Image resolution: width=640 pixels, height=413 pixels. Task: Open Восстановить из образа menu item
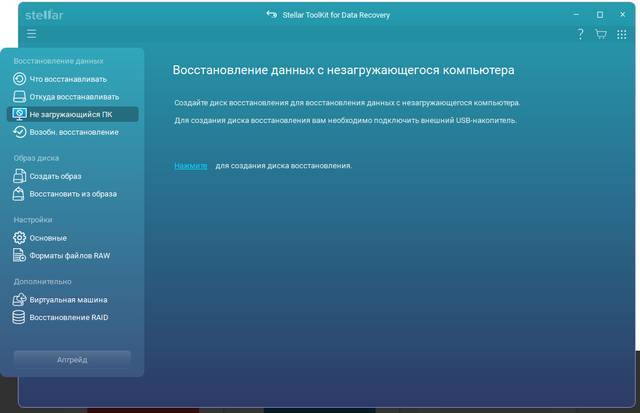(73, 194)
